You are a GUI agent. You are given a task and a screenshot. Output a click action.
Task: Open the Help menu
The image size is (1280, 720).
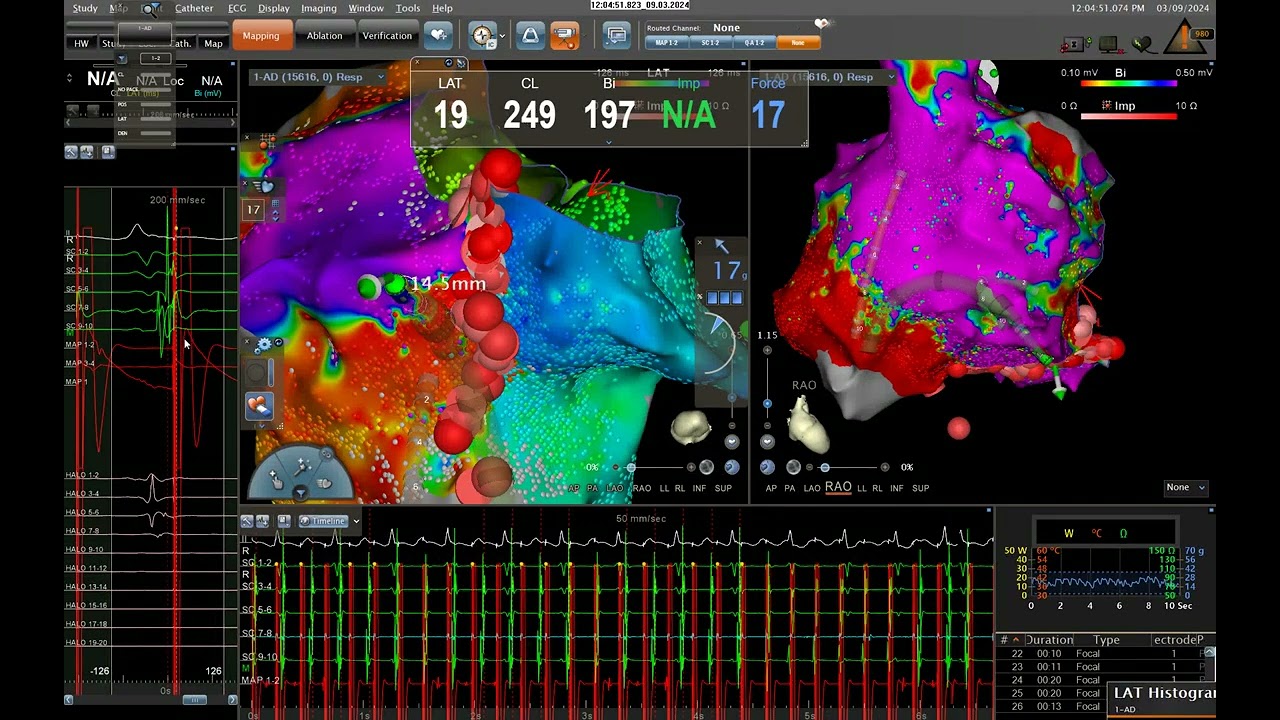(442, 8)
